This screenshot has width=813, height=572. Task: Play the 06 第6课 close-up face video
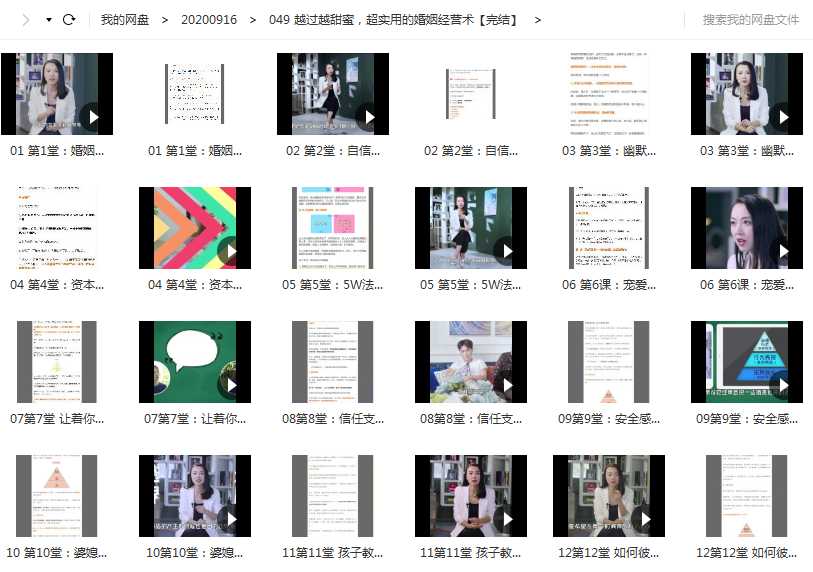[x=747, y=227]
